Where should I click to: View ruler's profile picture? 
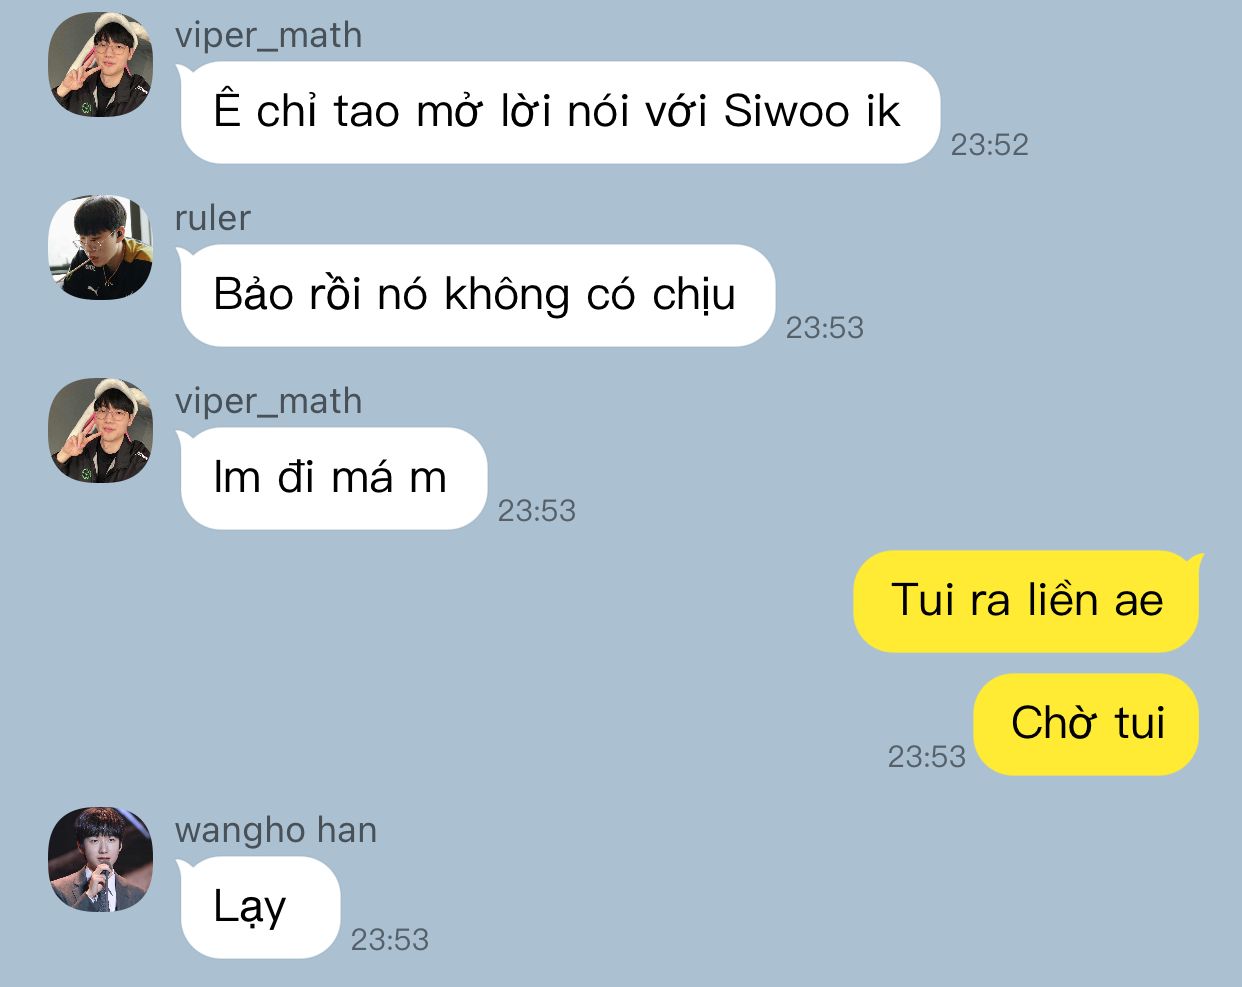(x=101, y=248)
